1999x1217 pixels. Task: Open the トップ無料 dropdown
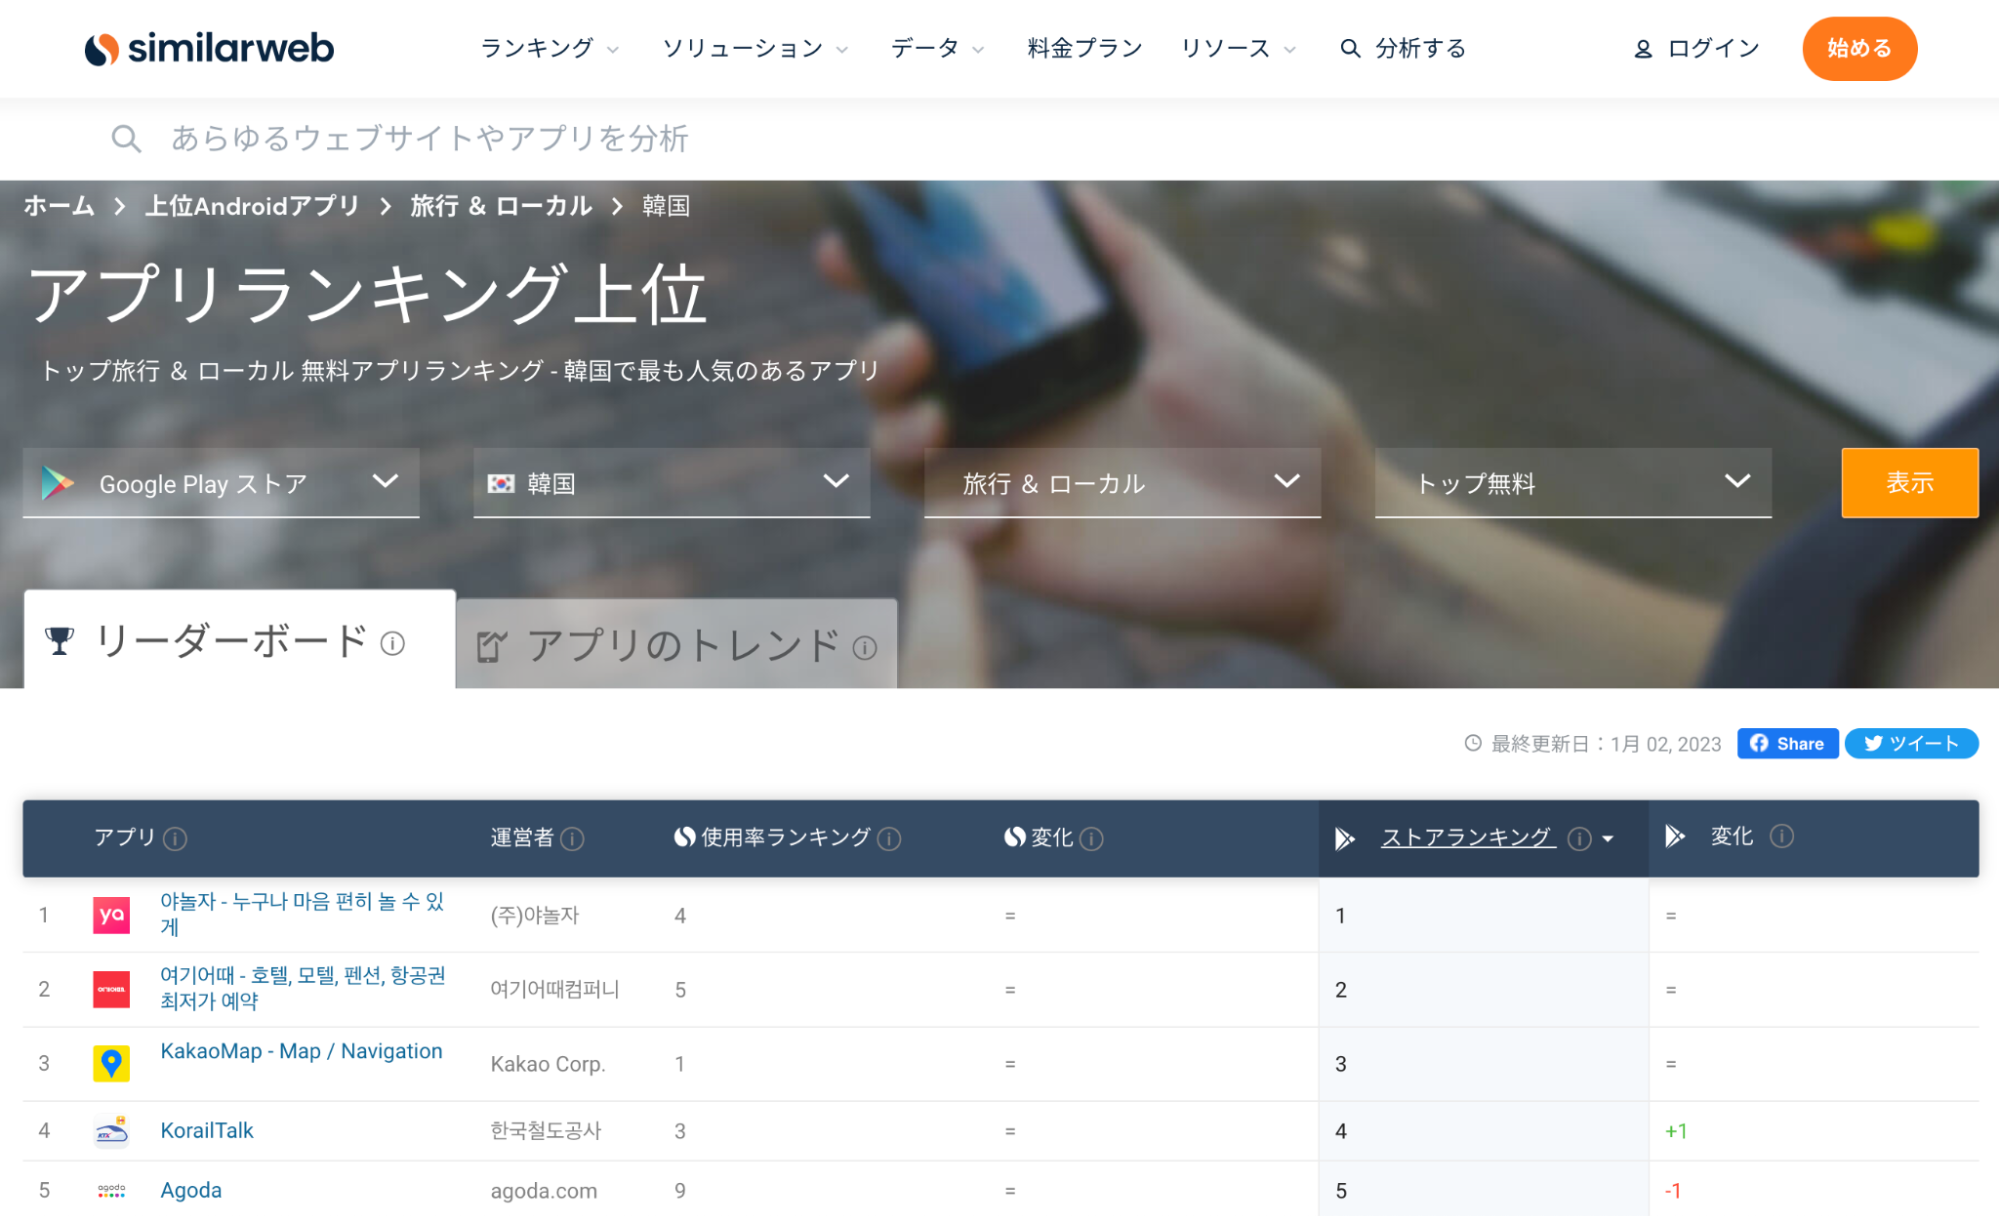coord(1573,483)
